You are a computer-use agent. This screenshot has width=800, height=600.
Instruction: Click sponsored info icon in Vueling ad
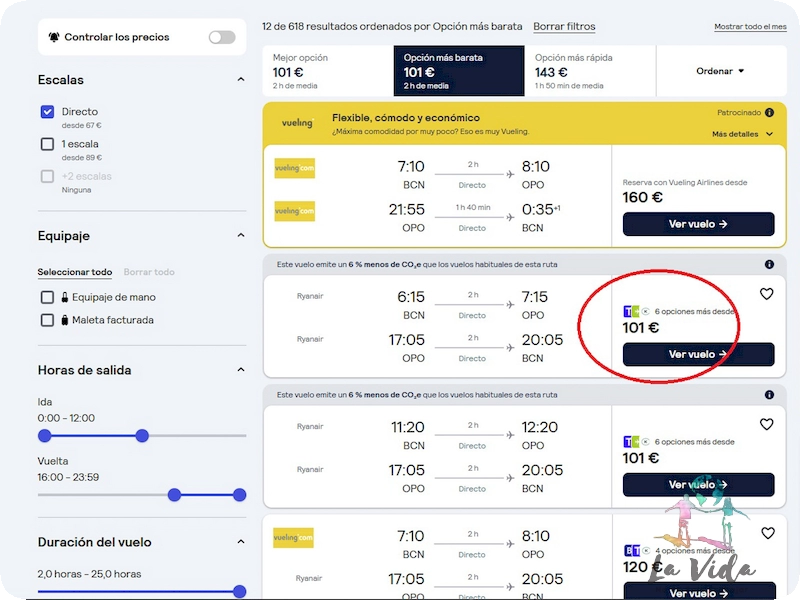pyautogui.click(x=769, y=113)
